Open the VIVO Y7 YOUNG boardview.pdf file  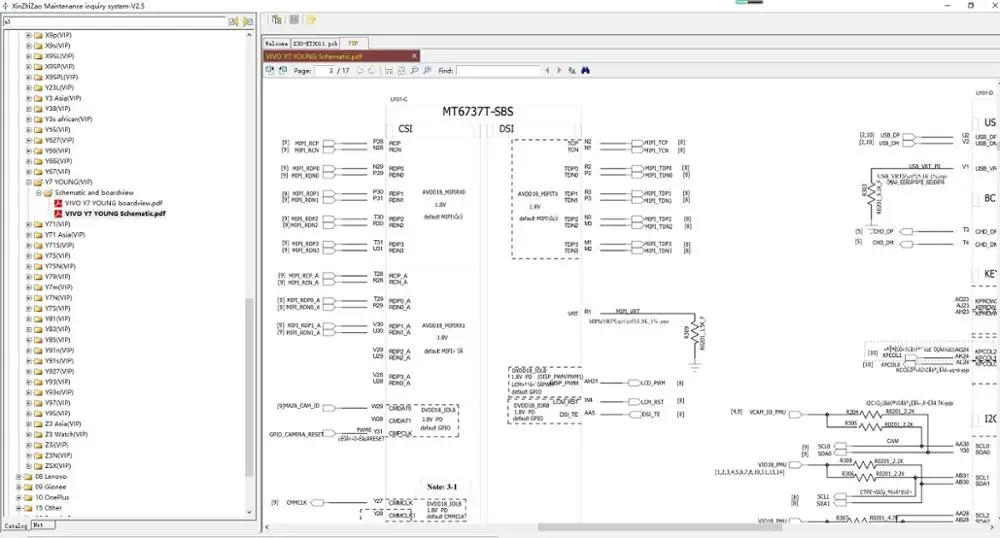click(114, 203)
